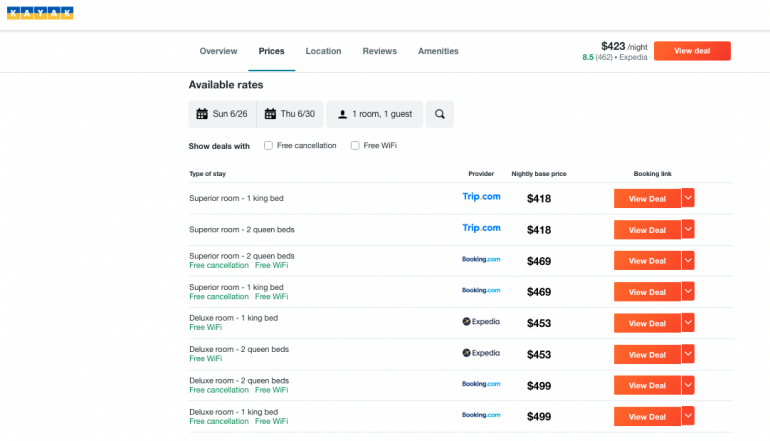Expand dropdown arrow for $499 Deluxe 1 king bed
770x441 pixels.
click(688, 416)
